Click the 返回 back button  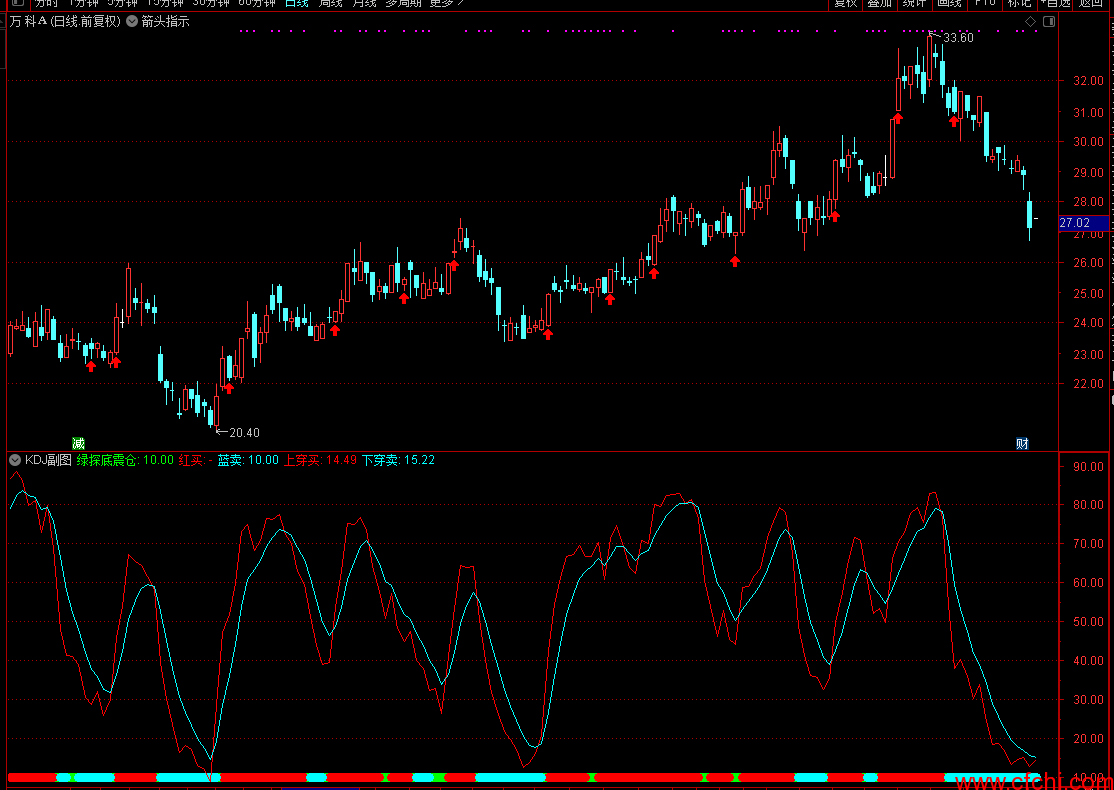(x=1091, y=3)
